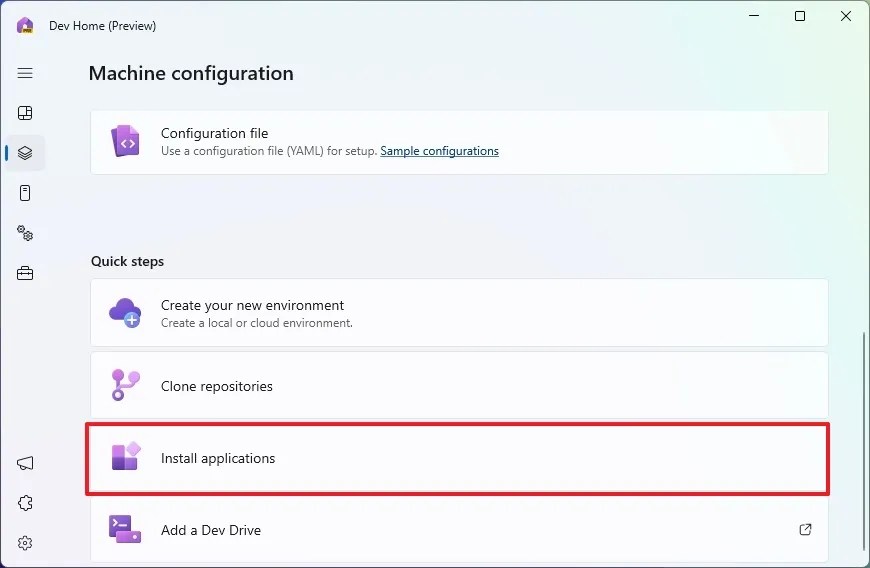This screenshot has width=870, height=568.
Task: Open the Environments sidebar icon
Action: coord(25,193)
